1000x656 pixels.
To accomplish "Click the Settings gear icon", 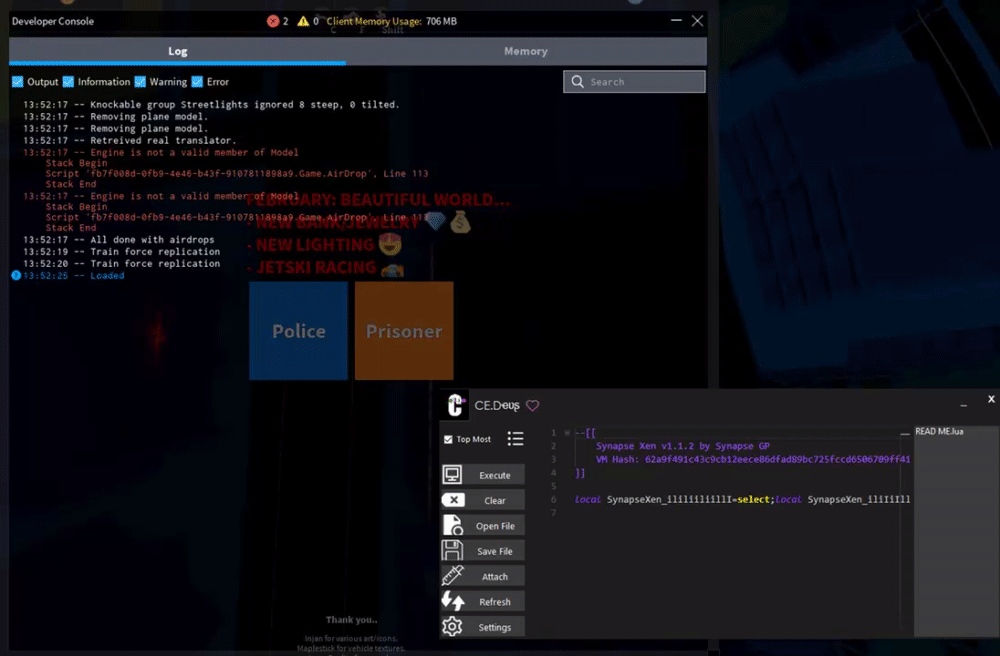I will tap(452, 627).
